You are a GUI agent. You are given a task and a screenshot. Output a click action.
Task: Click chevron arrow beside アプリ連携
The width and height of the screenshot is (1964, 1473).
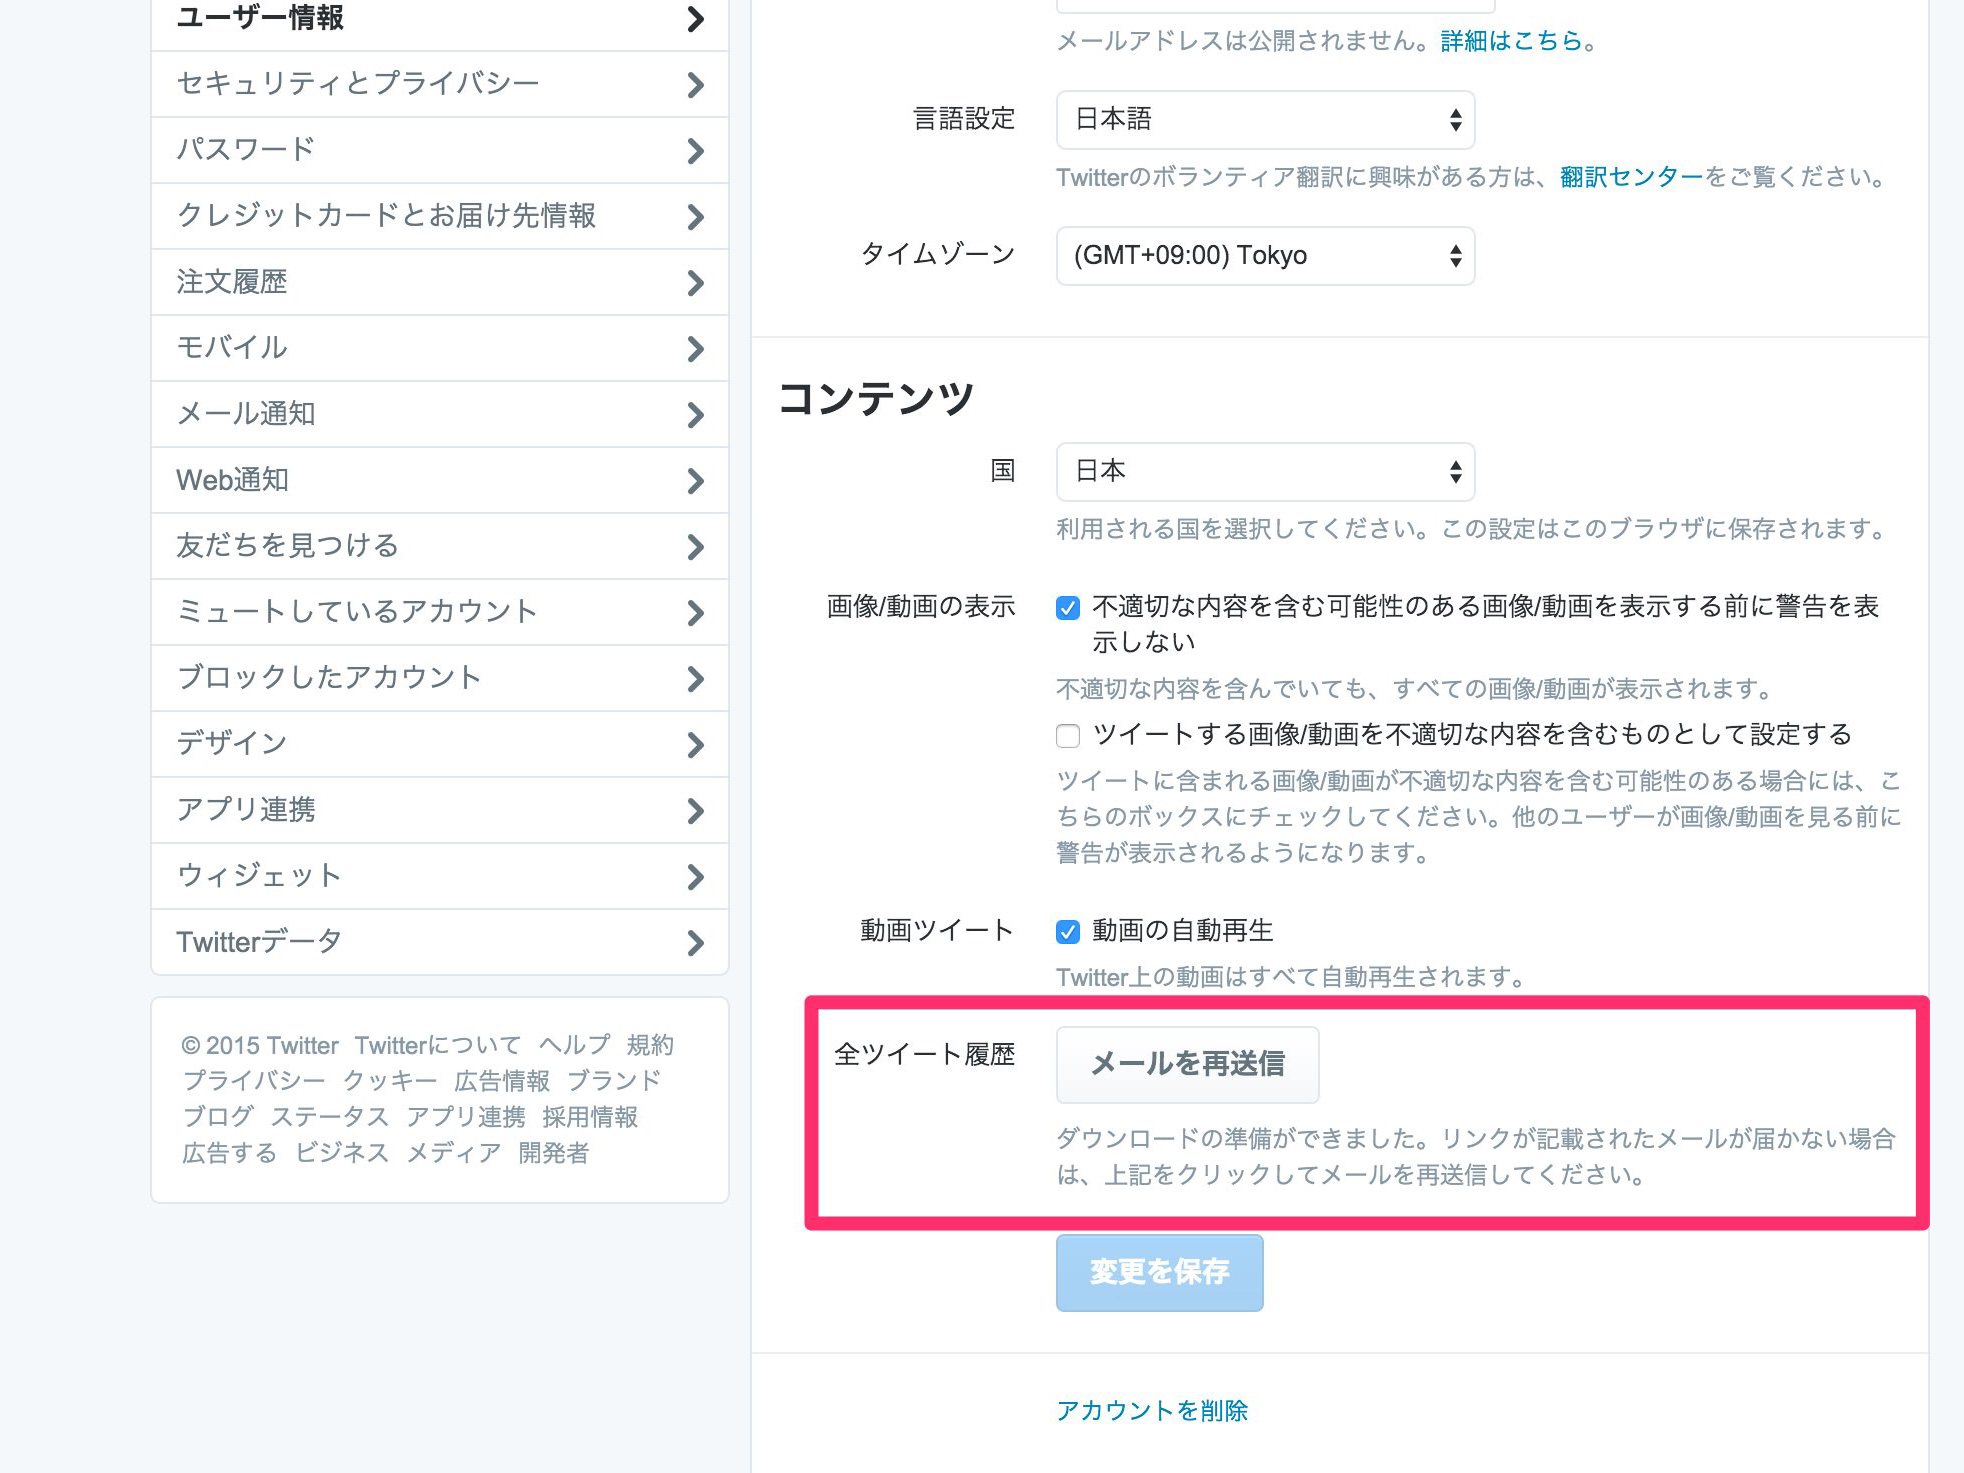click(x=696, y=811)
